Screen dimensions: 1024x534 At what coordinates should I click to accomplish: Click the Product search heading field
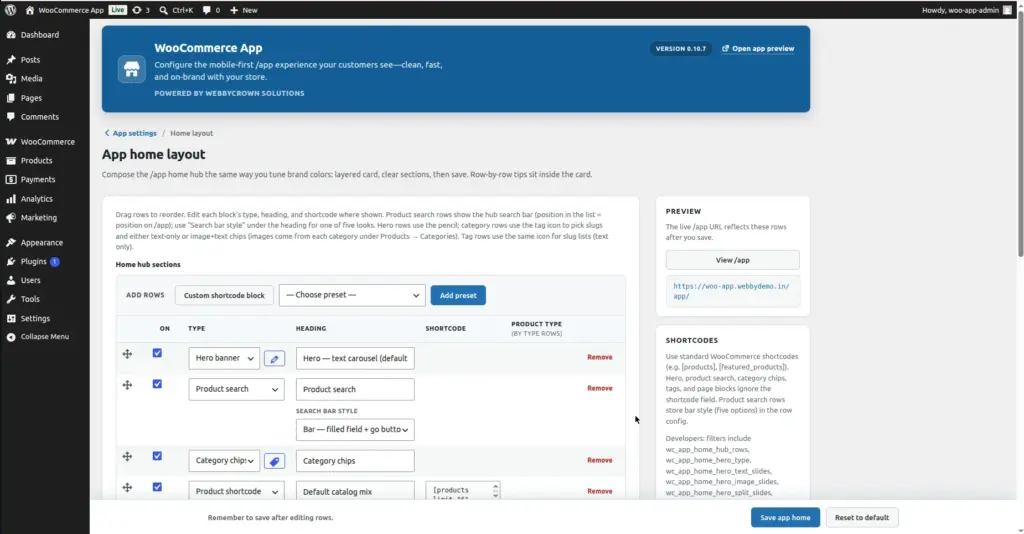coord(355,389)
